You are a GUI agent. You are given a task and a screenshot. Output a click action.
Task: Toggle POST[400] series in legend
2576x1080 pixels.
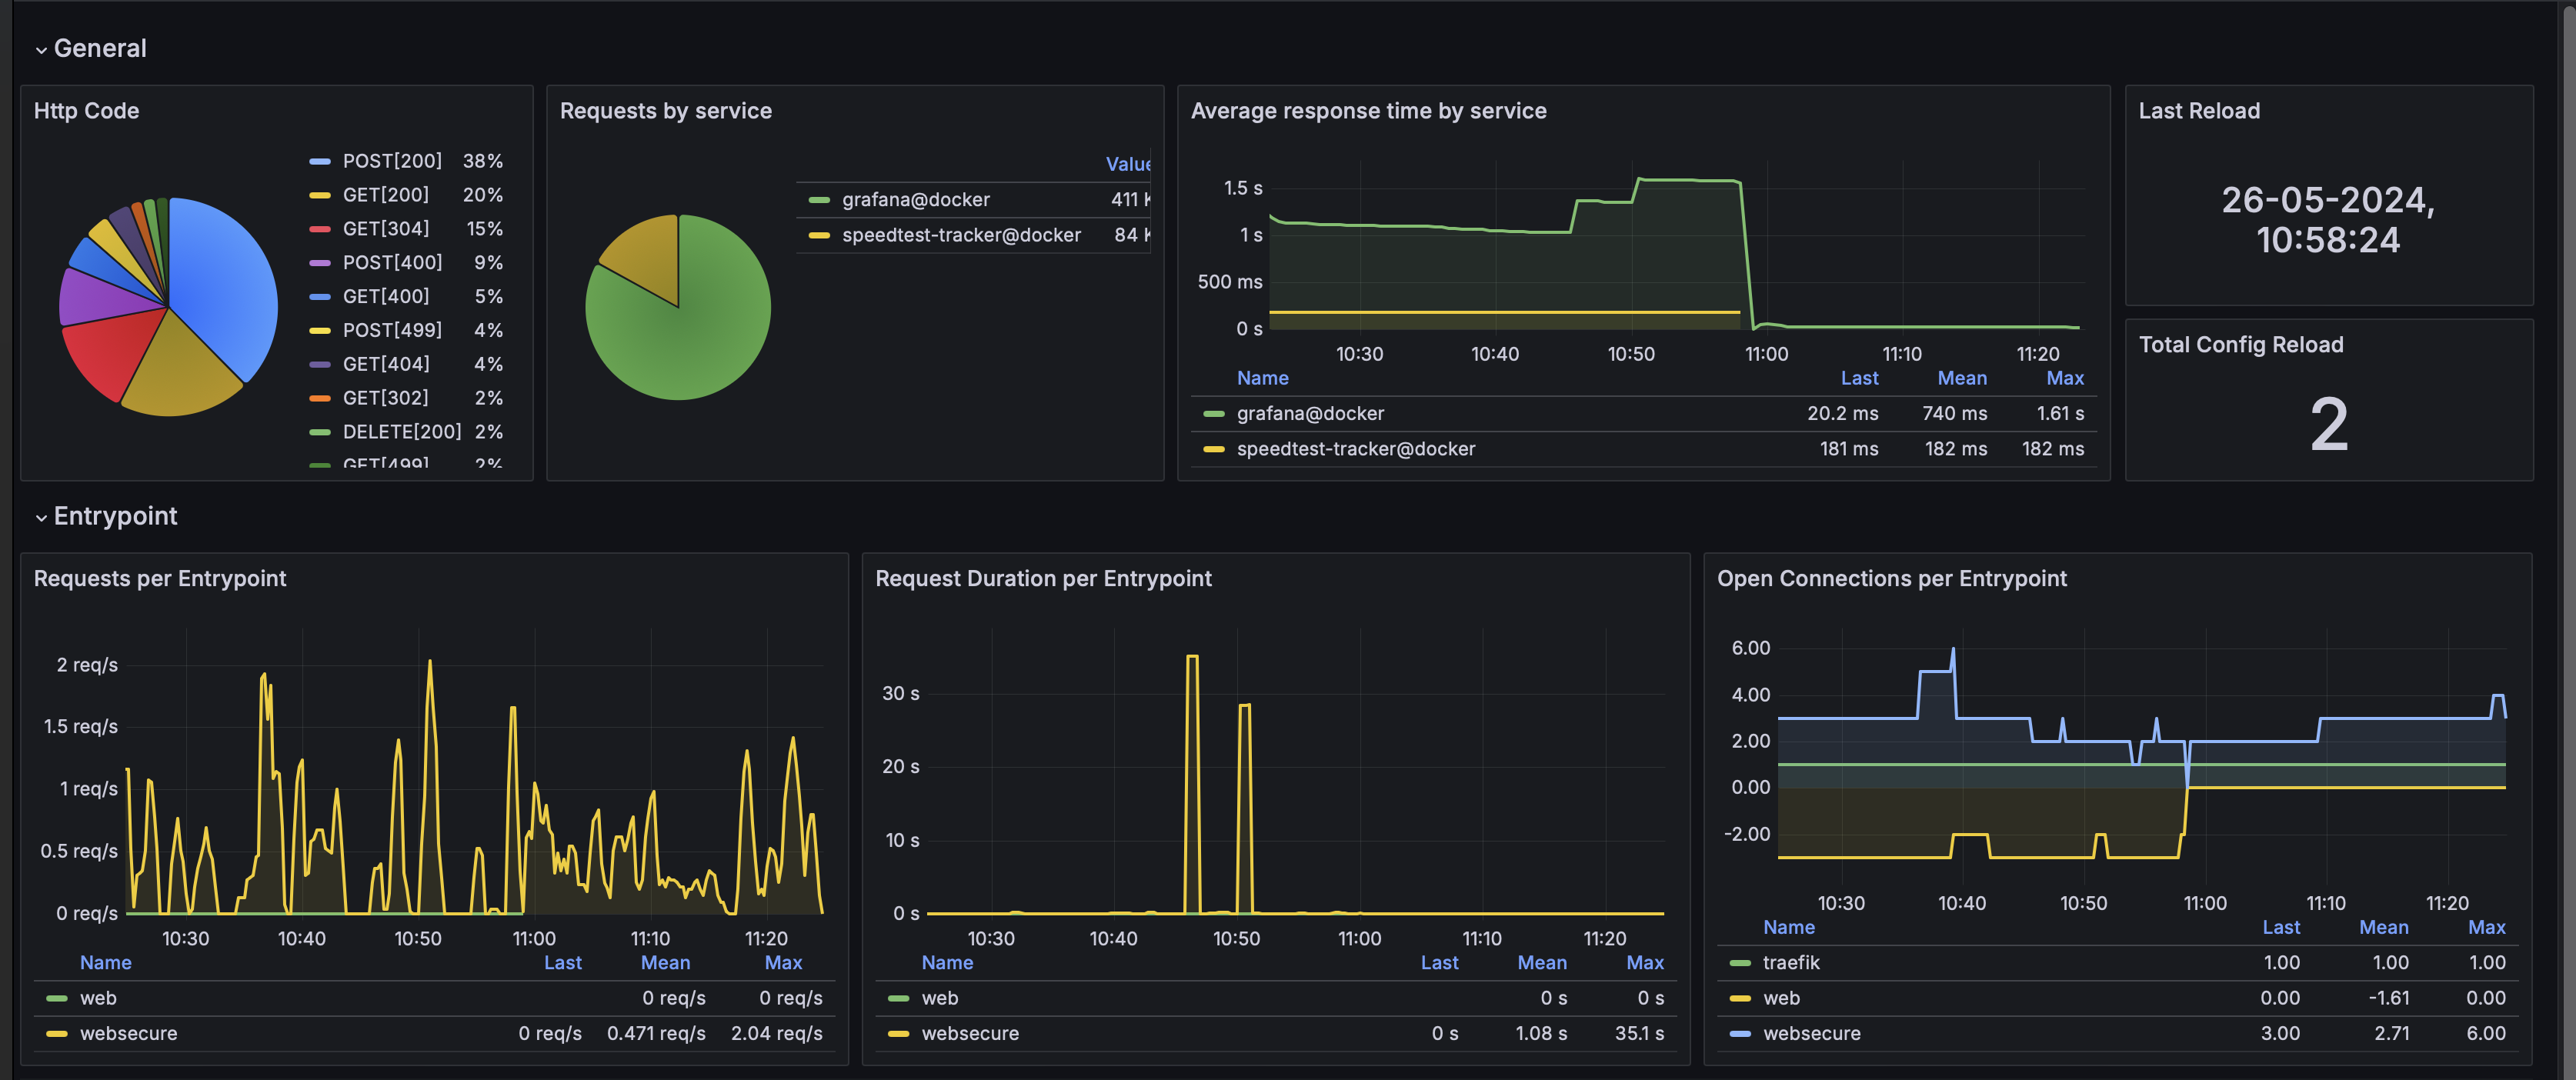392,263
